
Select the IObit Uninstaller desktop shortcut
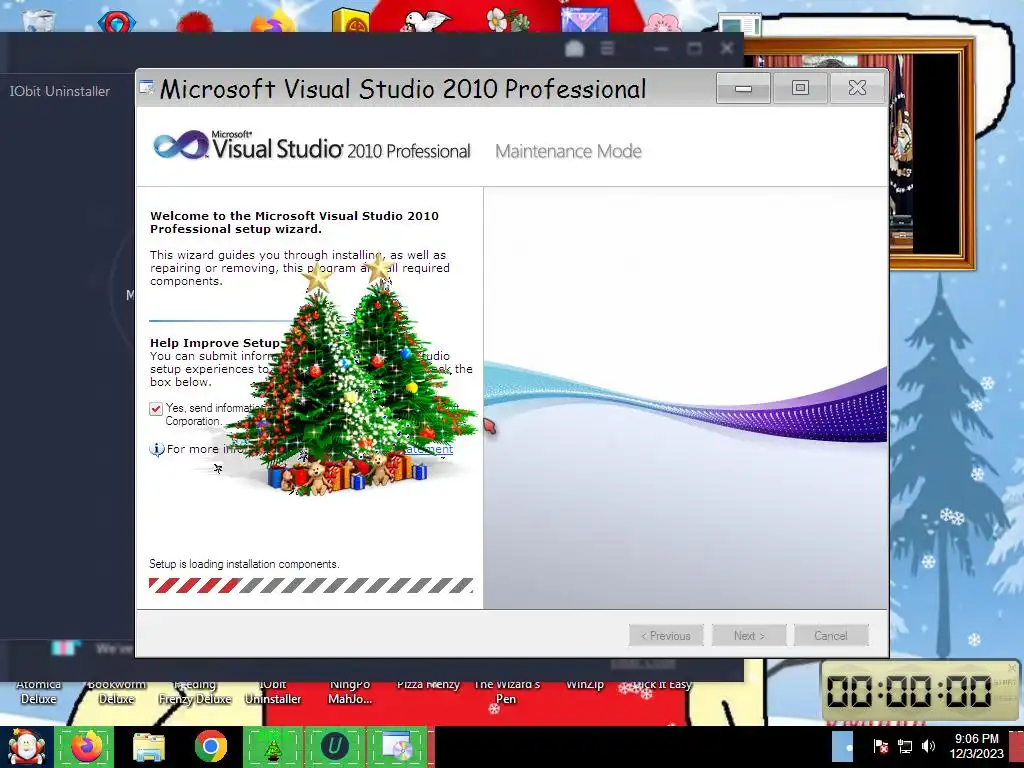pos(273,692)
